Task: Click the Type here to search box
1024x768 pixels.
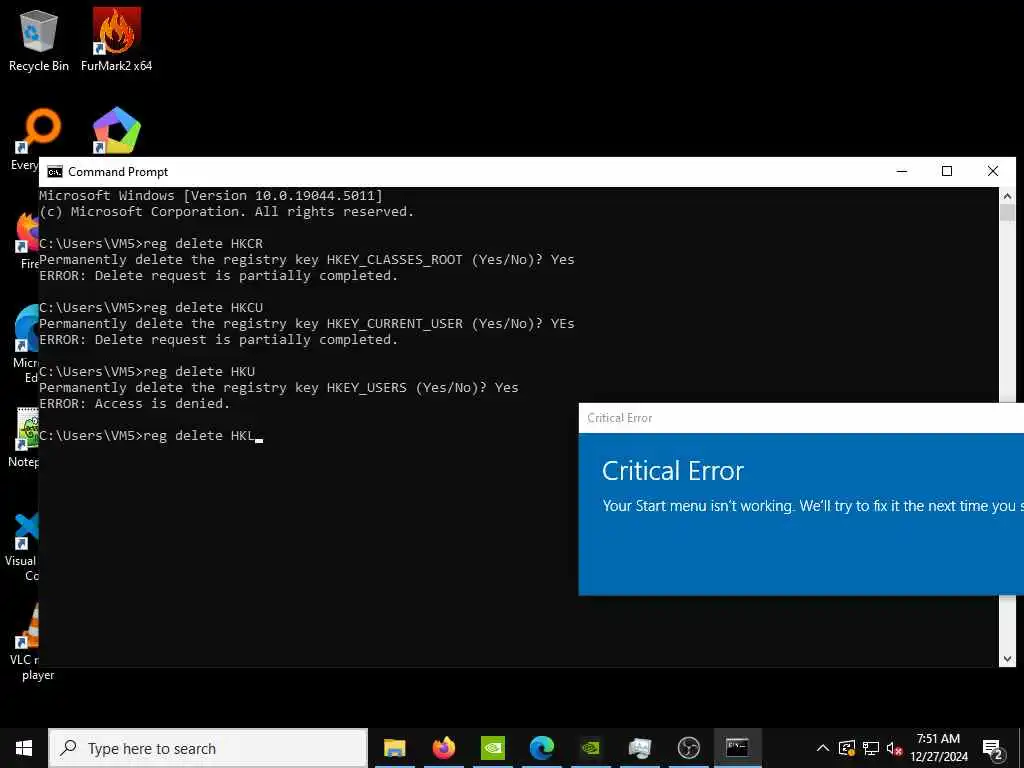Action: coord(208,748)
